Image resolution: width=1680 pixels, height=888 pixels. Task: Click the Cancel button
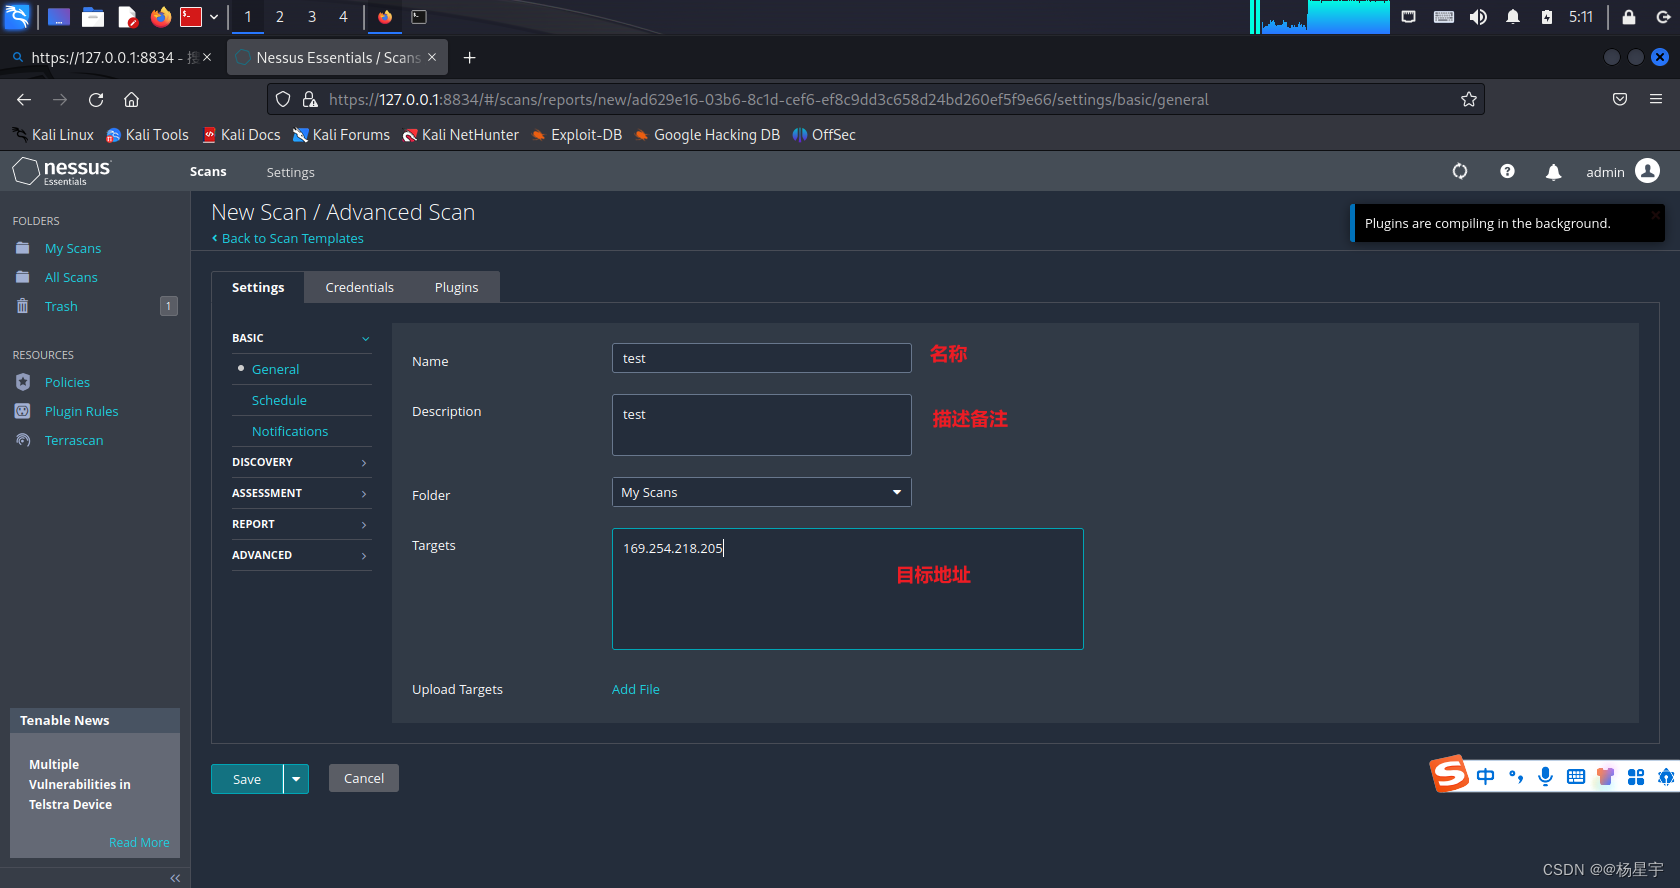coord(364,778)
